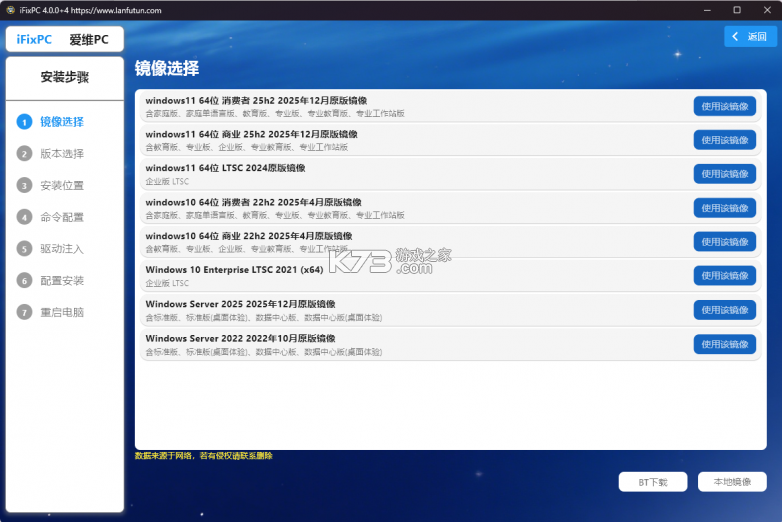Screen dimensions: 782x522
Task: Use the windows11 消费者 25h2 image
Action: pyautogui.click(x=725, y=106)
